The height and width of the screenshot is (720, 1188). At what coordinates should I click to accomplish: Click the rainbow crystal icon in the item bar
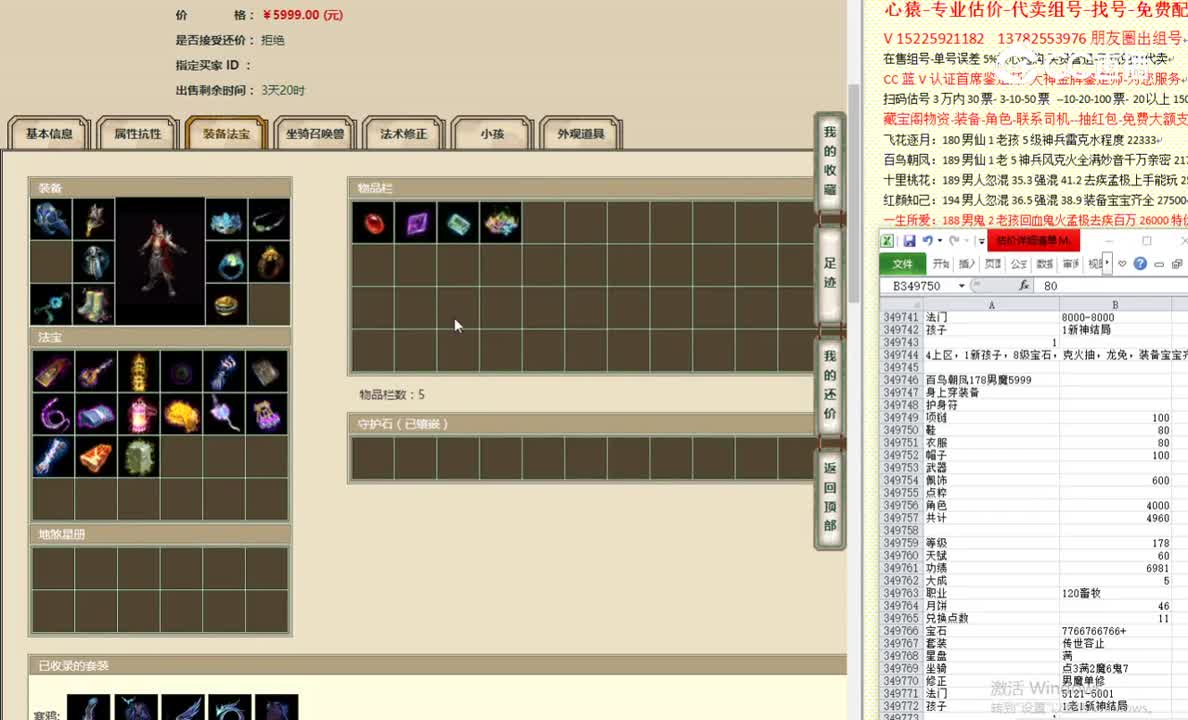coord(500,223)
